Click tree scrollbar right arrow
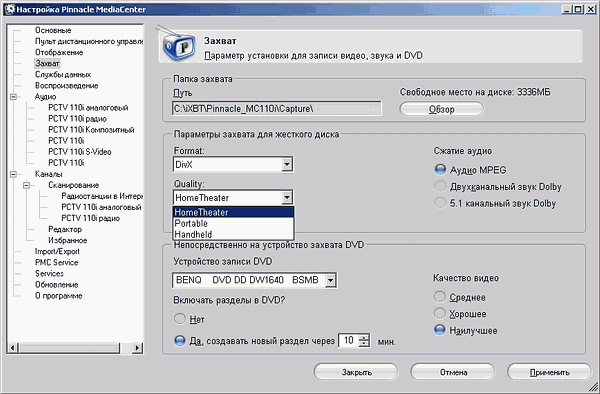 (x=137, y=348)
